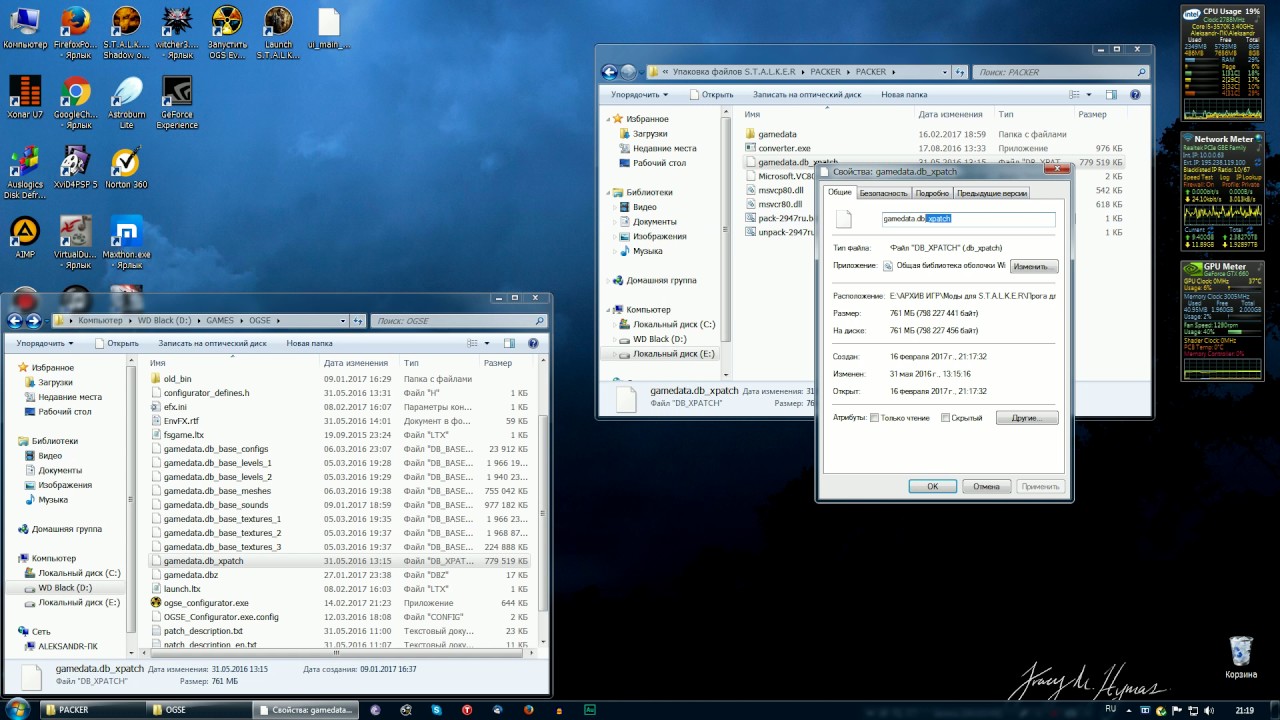Switch to the Предыдущие версии tab

[x=992, y=193]
